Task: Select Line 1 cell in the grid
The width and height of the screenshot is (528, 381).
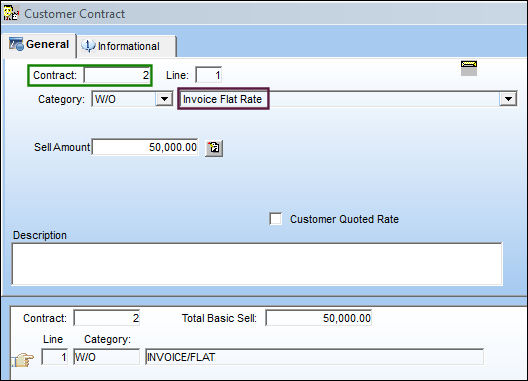Action: (55, 357)
